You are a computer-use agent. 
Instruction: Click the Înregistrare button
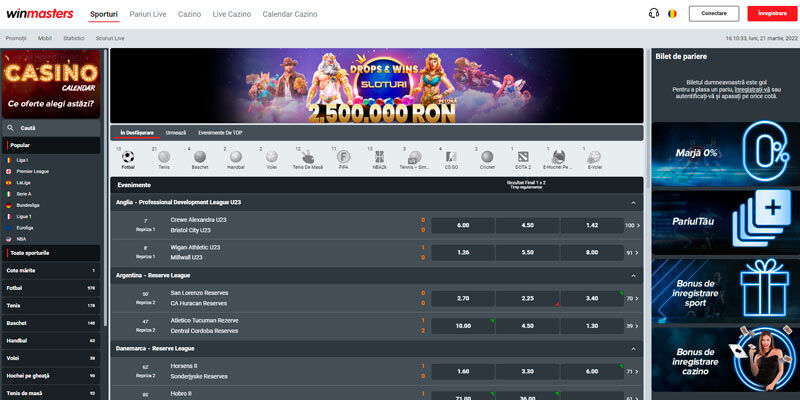click(772, 14)
